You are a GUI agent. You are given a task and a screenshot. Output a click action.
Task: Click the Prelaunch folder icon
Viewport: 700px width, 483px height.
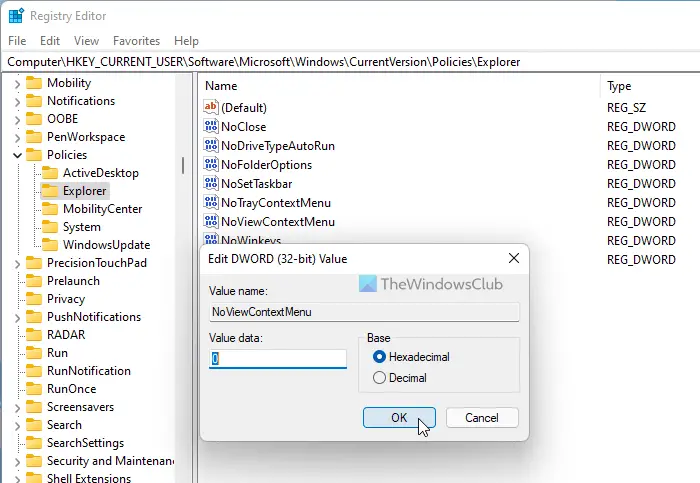pyautogui.click(x=34, y=281)
